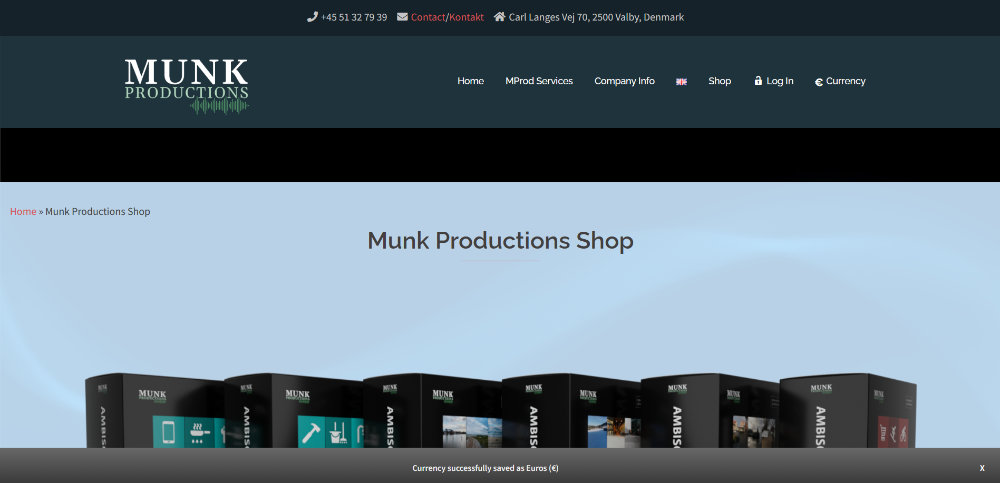Click the phone number +45 51 32 79 39

point(354,17)
